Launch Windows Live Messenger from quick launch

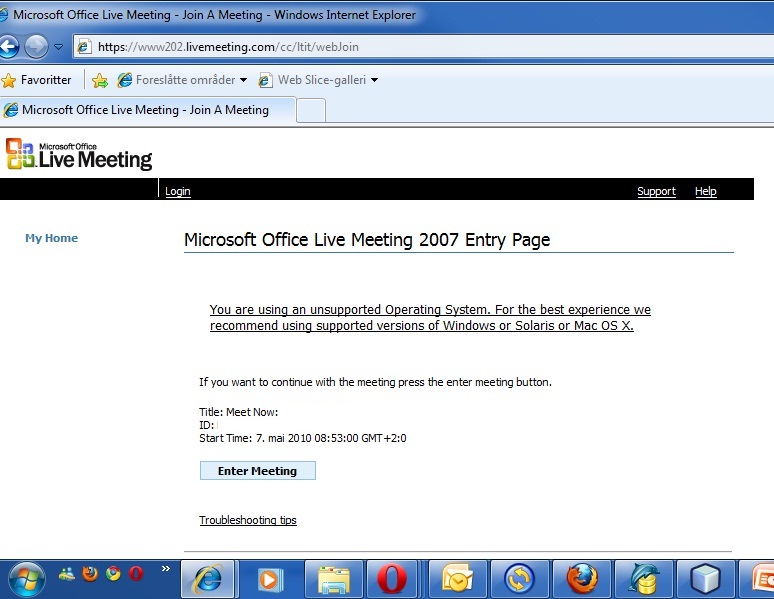pos(67,573)
